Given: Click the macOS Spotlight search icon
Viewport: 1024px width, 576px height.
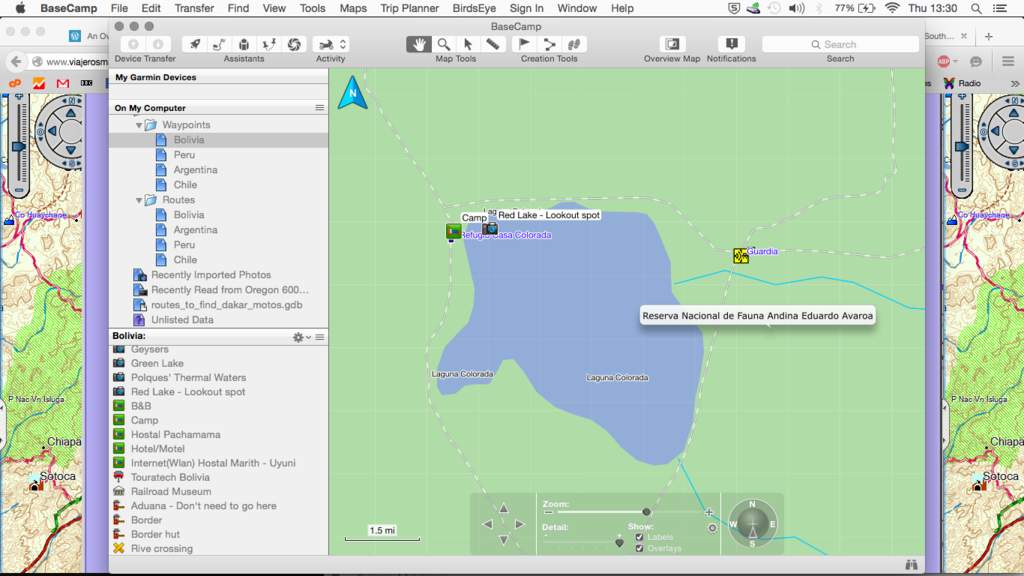Looking at the screenshot, I should [976, 8].
